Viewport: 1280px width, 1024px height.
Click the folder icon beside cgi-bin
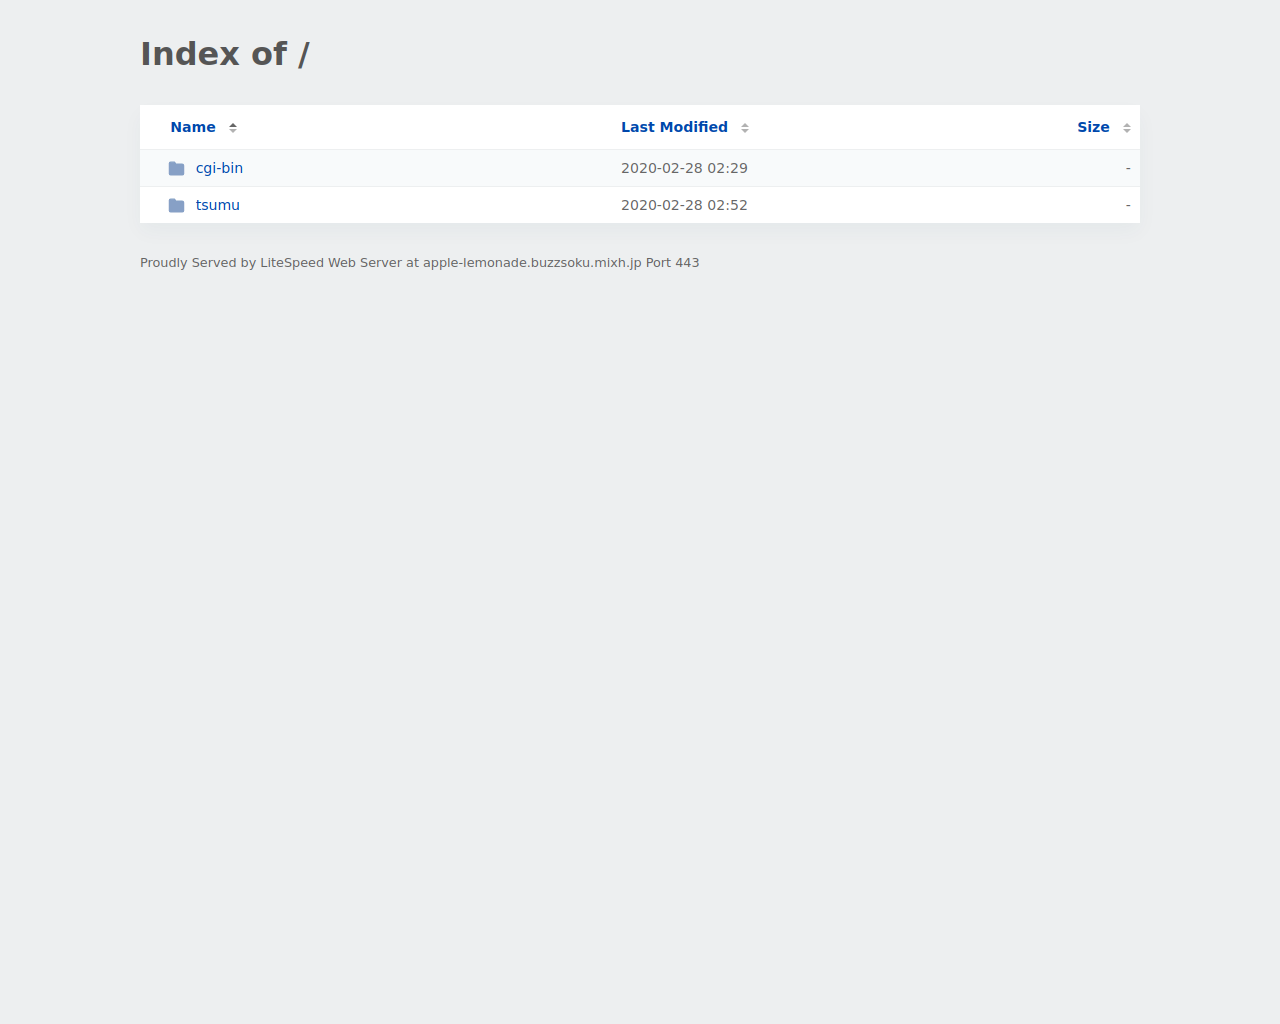[x=177, y=168]
